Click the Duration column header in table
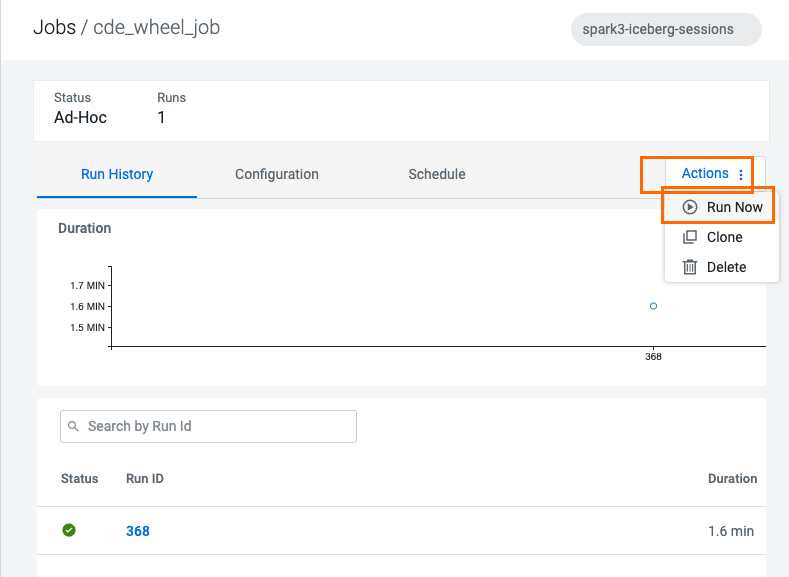Screen dimensions: 789x577 732,479
